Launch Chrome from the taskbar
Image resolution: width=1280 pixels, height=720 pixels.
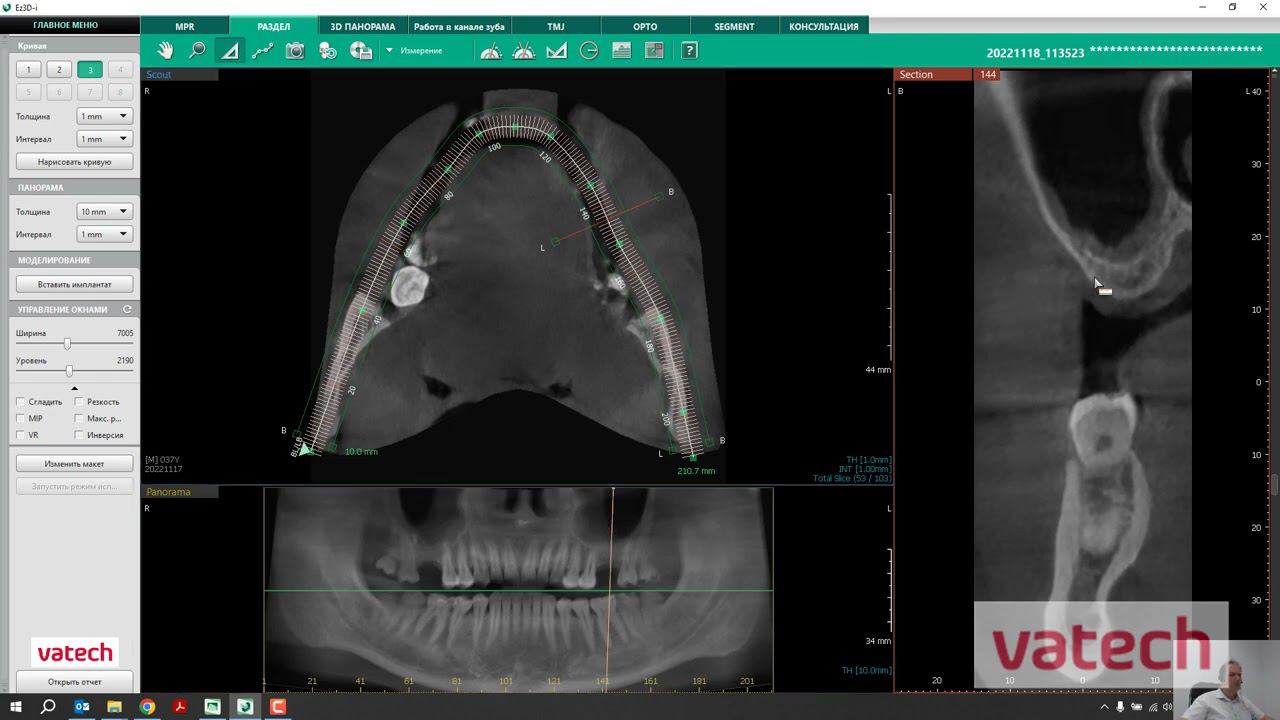(x=147, y=707)
